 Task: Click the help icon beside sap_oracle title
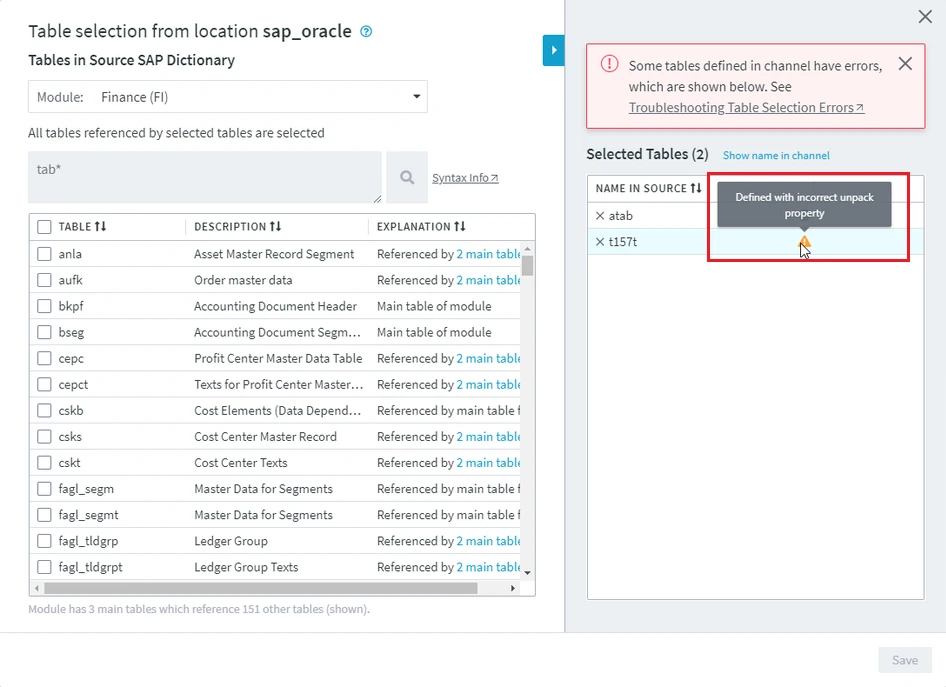point(366,32)
